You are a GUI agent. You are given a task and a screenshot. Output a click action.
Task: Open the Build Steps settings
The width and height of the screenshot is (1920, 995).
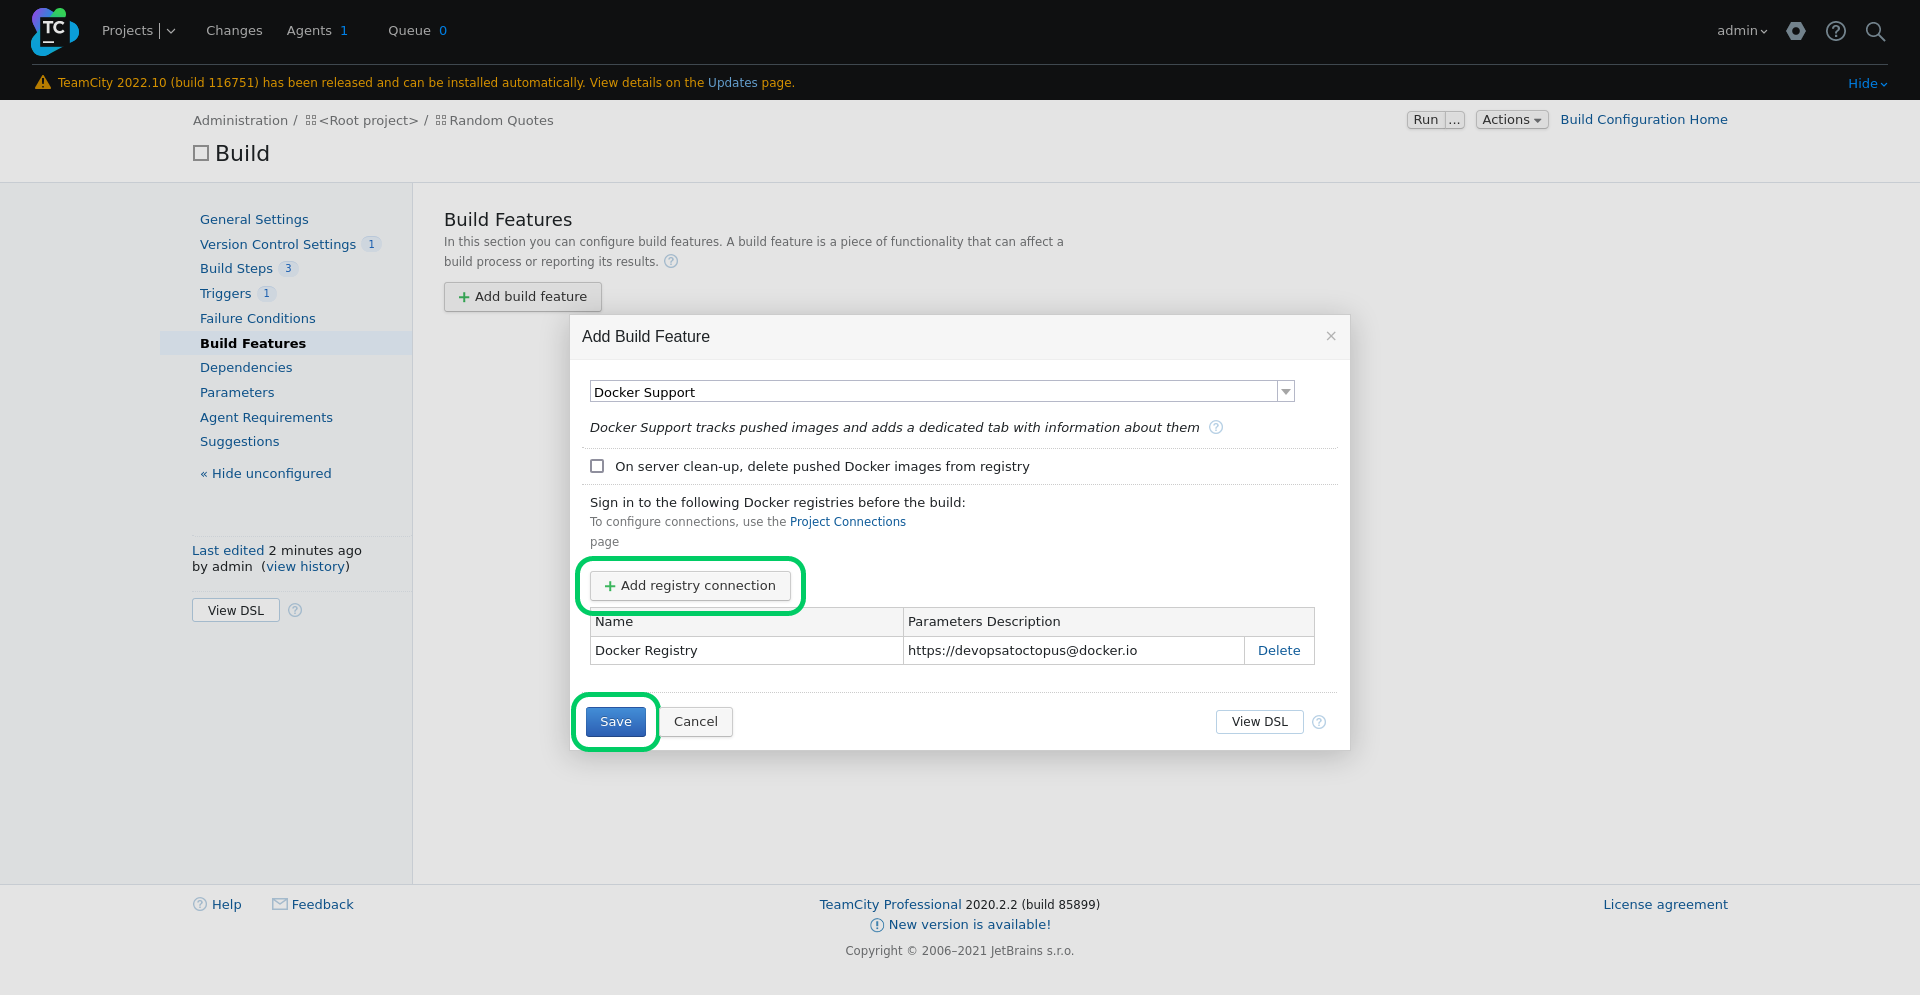tap(236, 268)
